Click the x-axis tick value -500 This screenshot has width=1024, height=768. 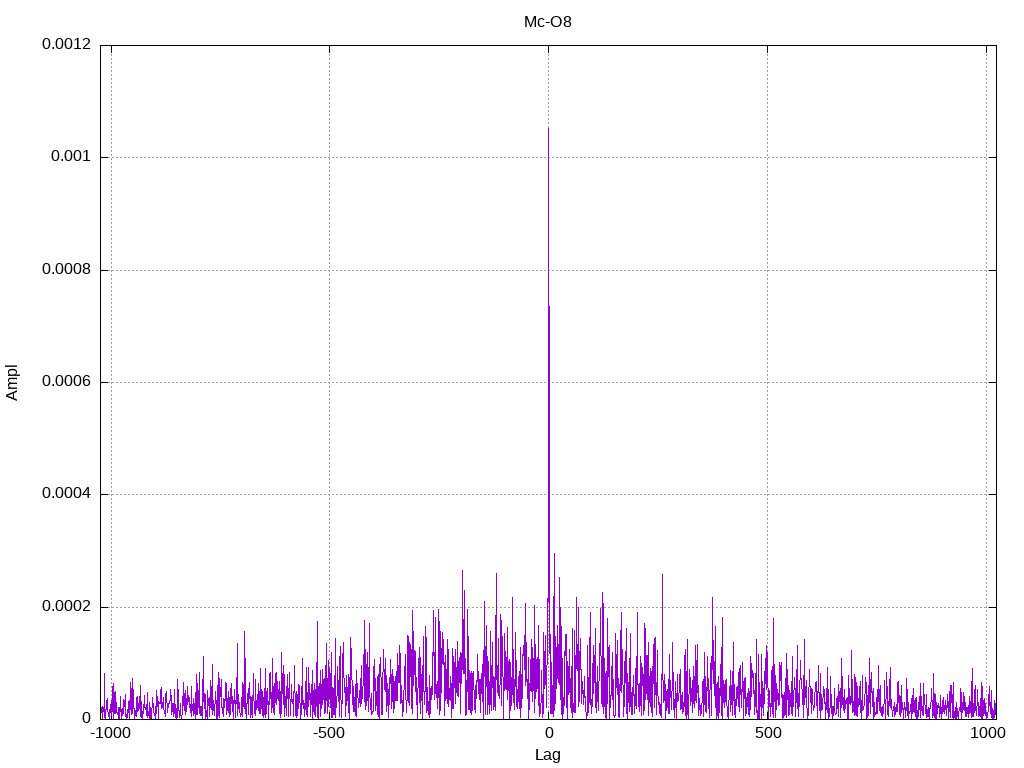point(328,733)
